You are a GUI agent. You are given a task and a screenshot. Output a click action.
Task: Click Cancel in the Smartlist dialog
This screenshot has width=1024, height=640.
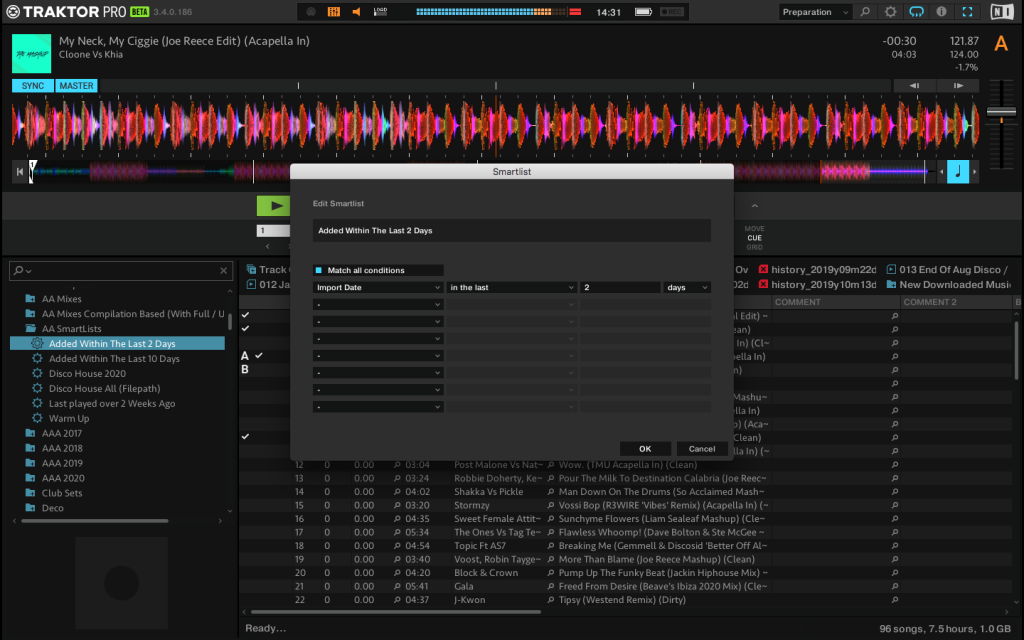pyautogui.click(x=701, y=449)
